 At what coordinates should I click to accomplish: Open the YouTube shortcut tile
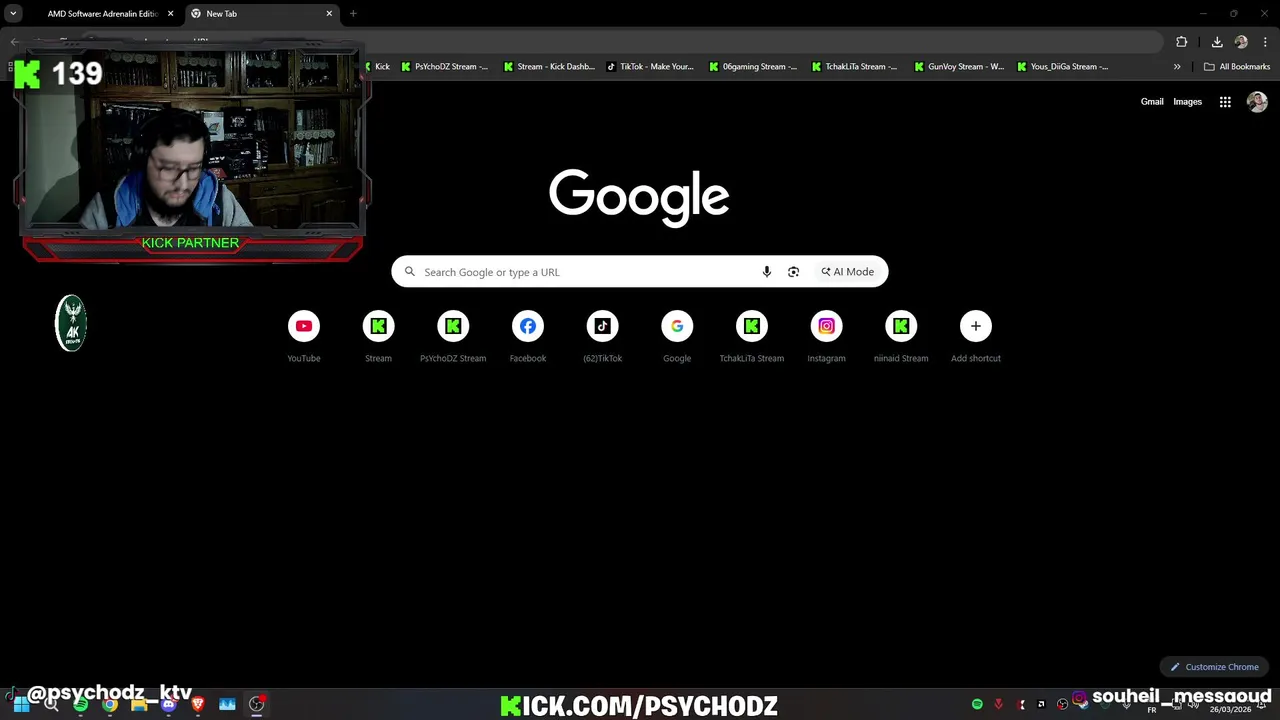click(x=304, y=337)
